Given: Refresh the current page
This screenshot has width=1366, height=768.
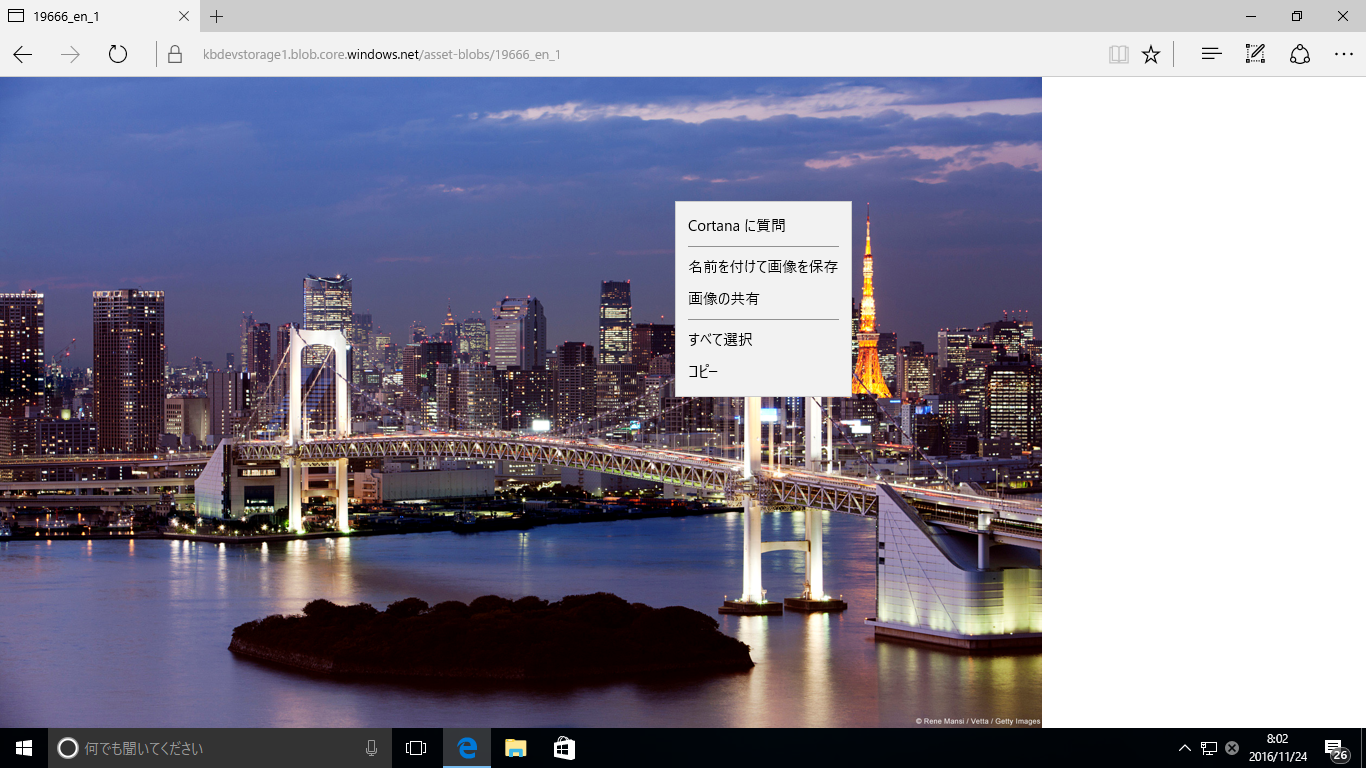Looking at the screenshot, I should pyautogui.click(x=117, y=54).
